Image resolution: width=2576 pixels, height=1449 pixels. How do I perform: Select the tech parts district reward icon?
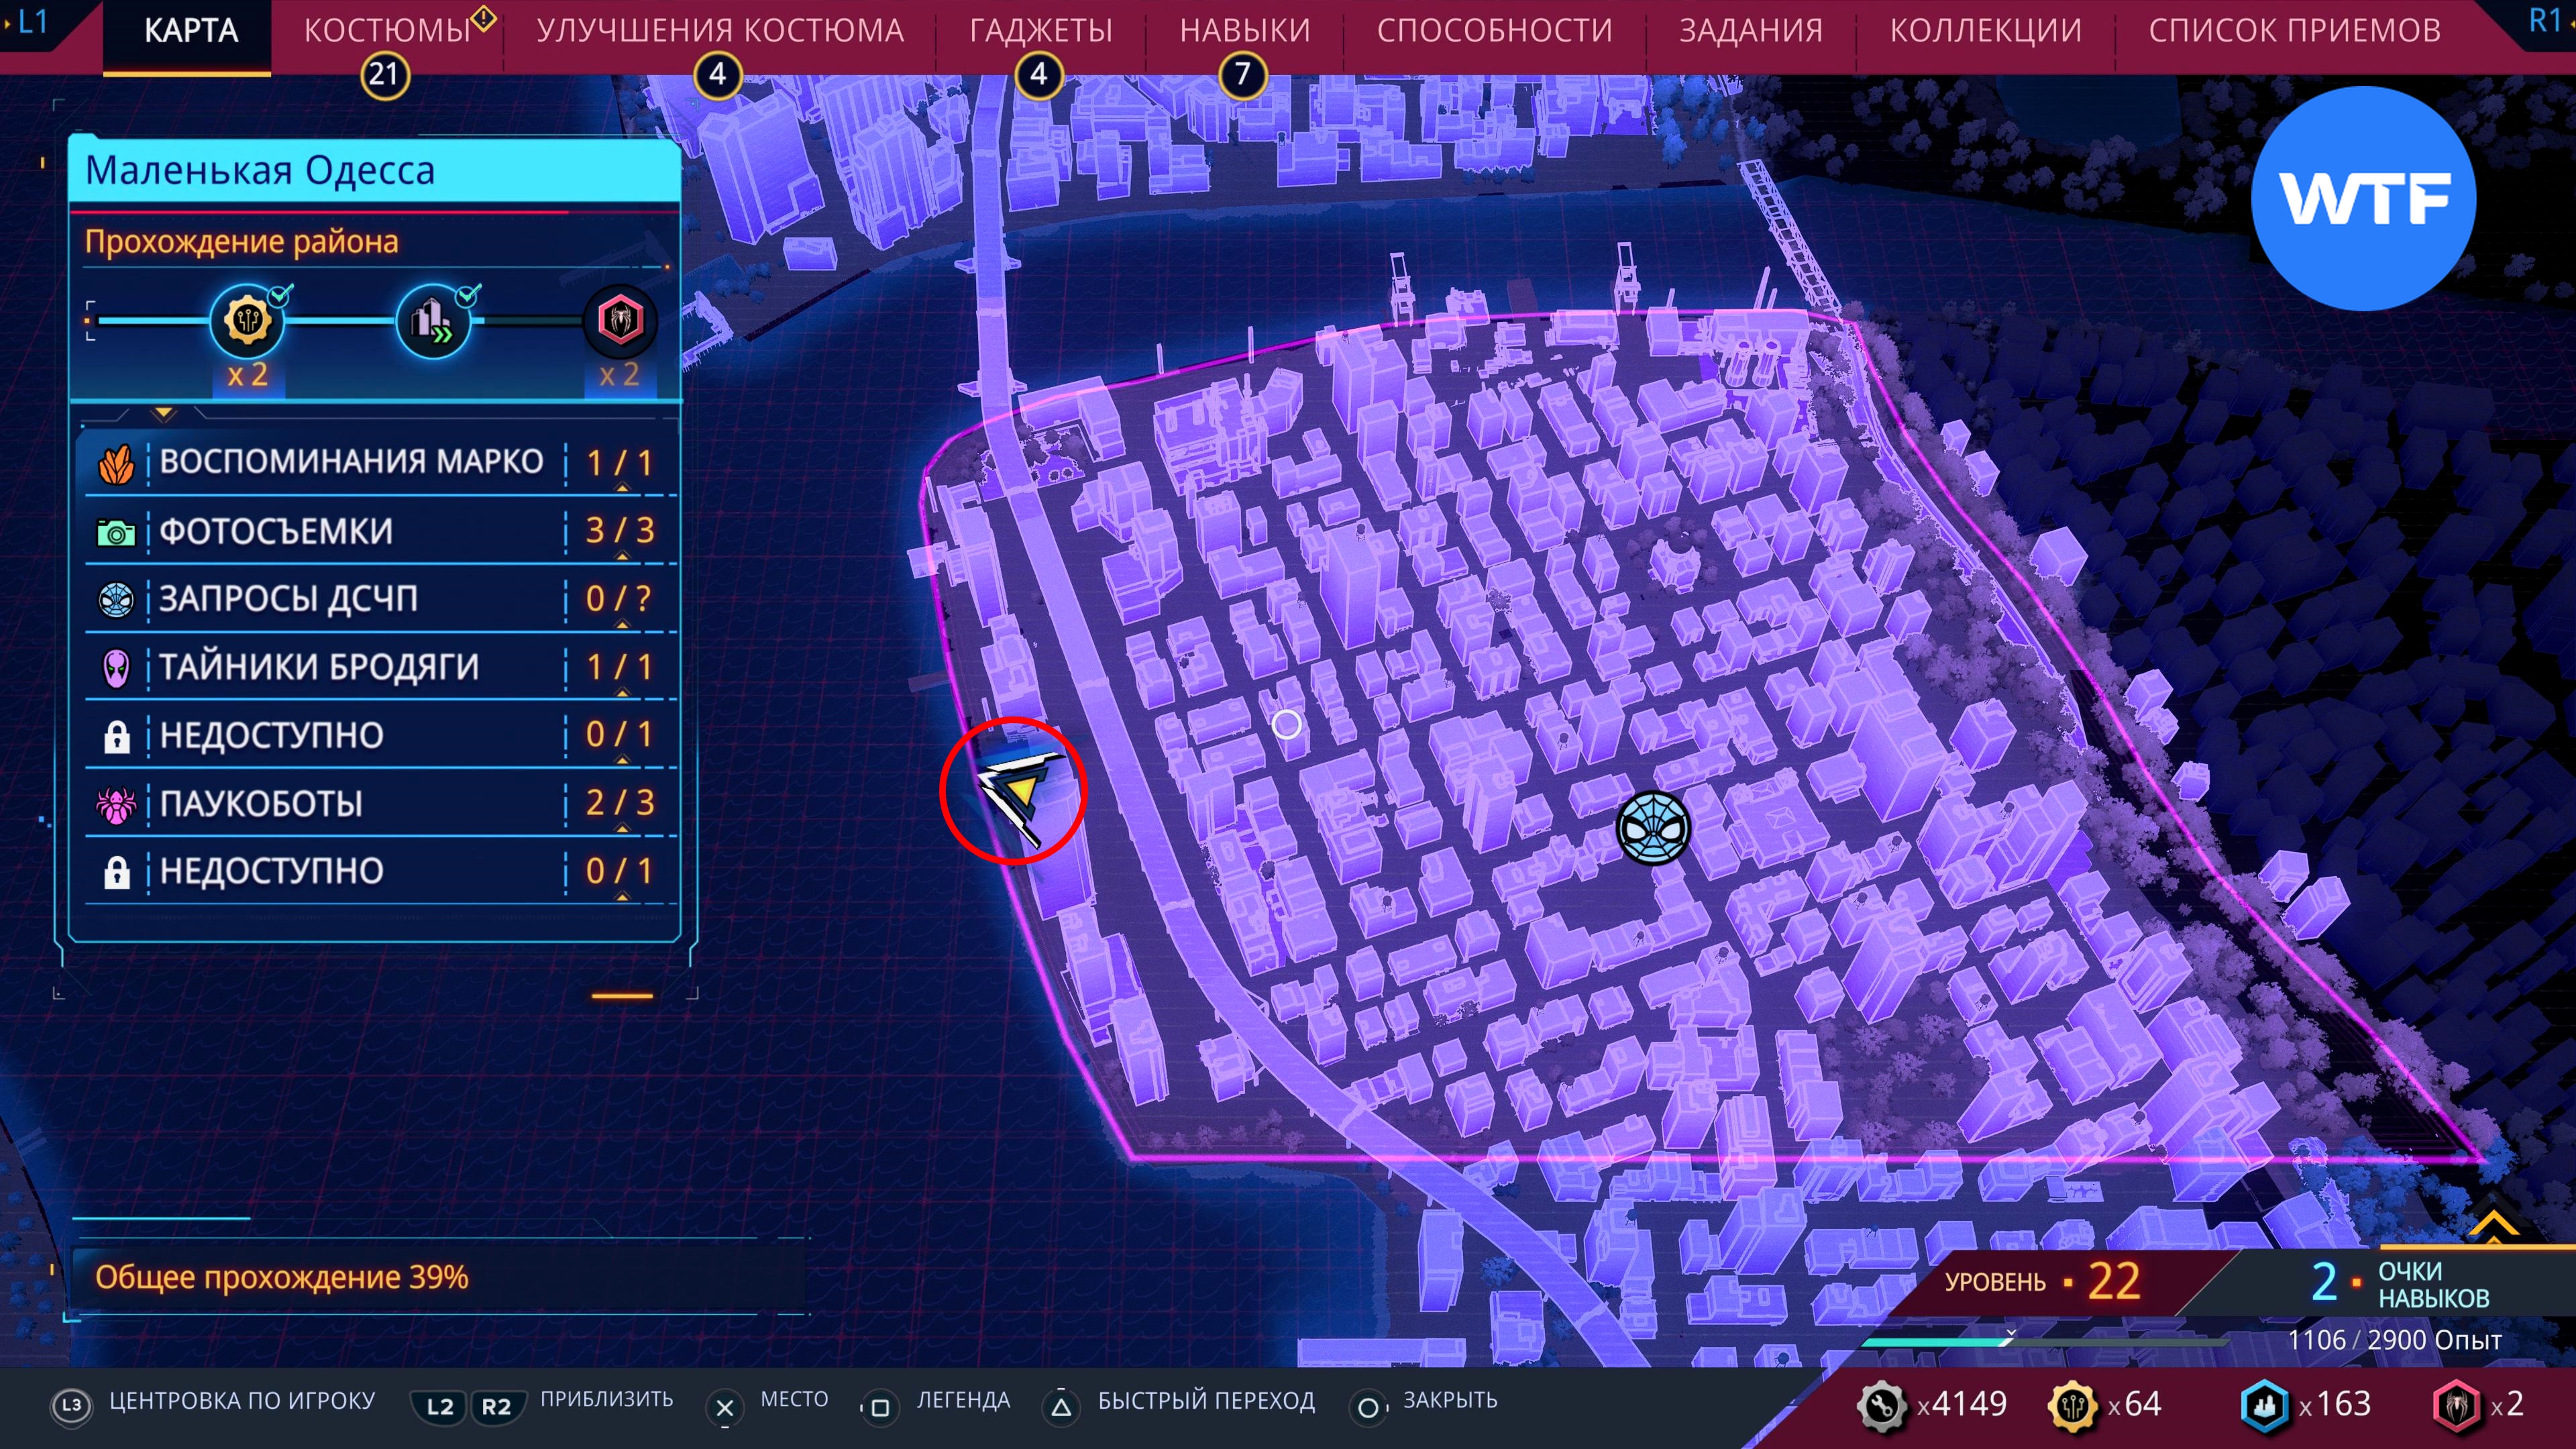pos(247,321)
